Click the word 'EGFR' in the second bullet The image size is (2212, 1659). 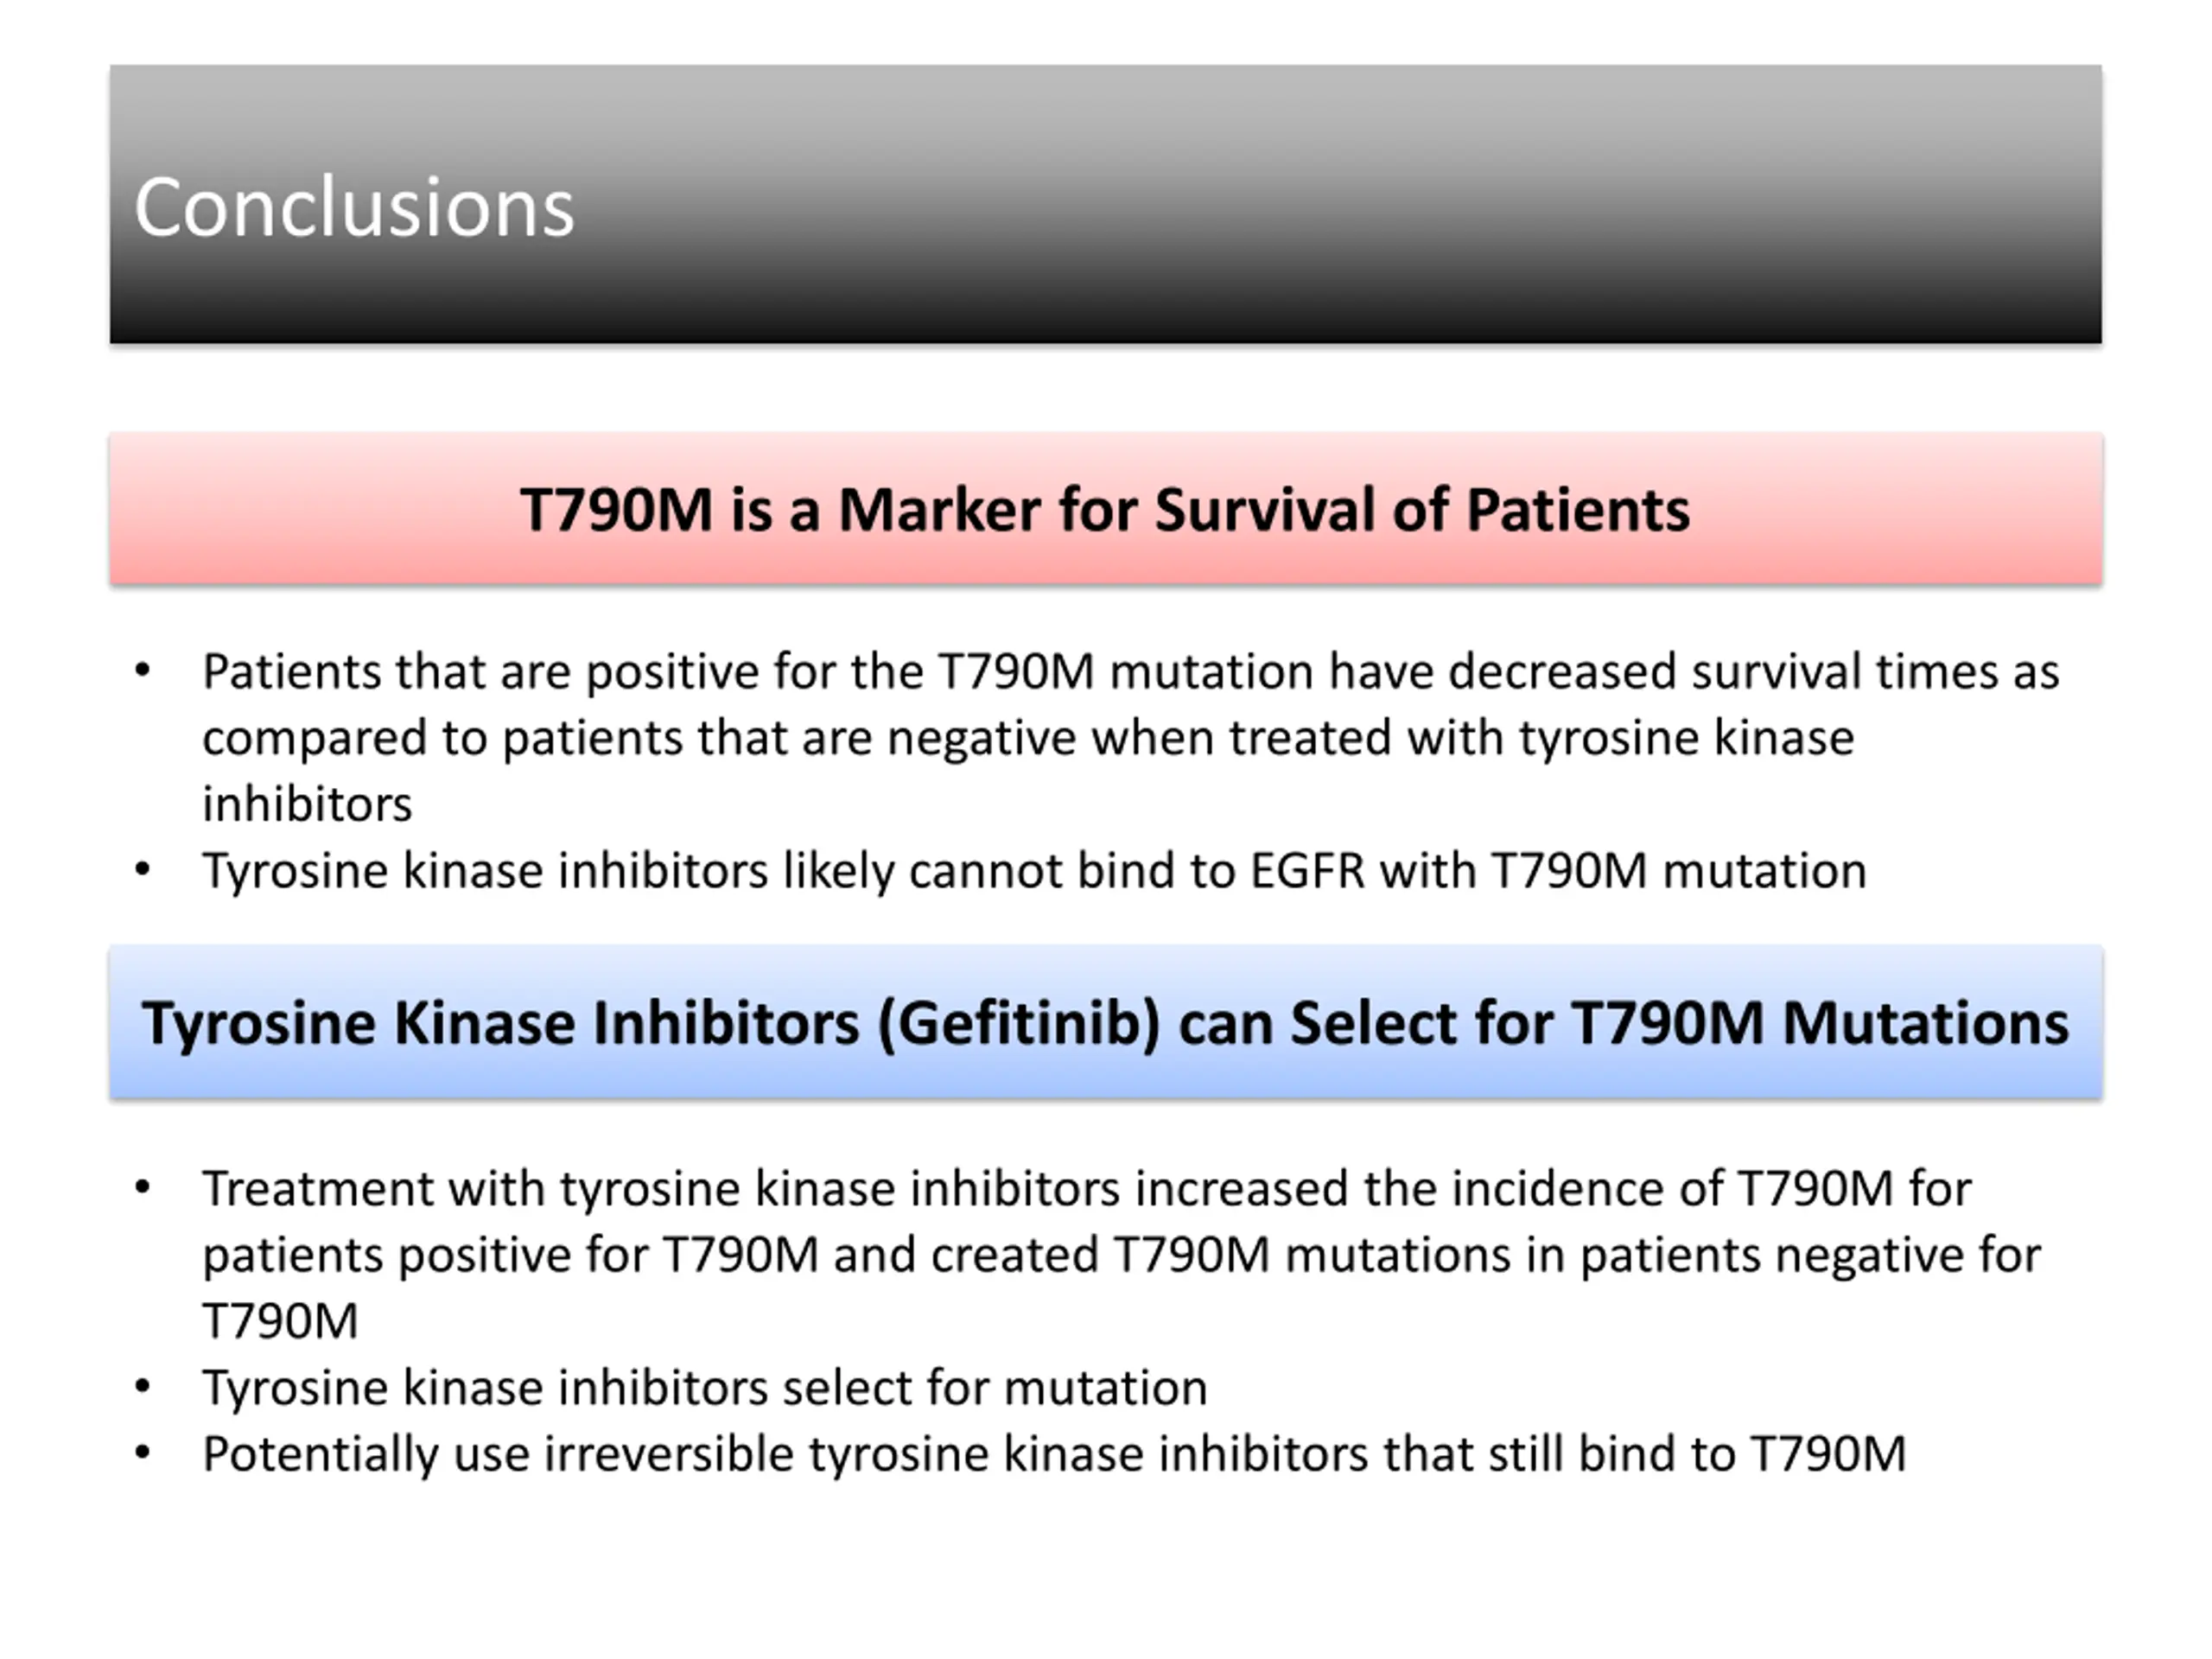pos(1307,871)
